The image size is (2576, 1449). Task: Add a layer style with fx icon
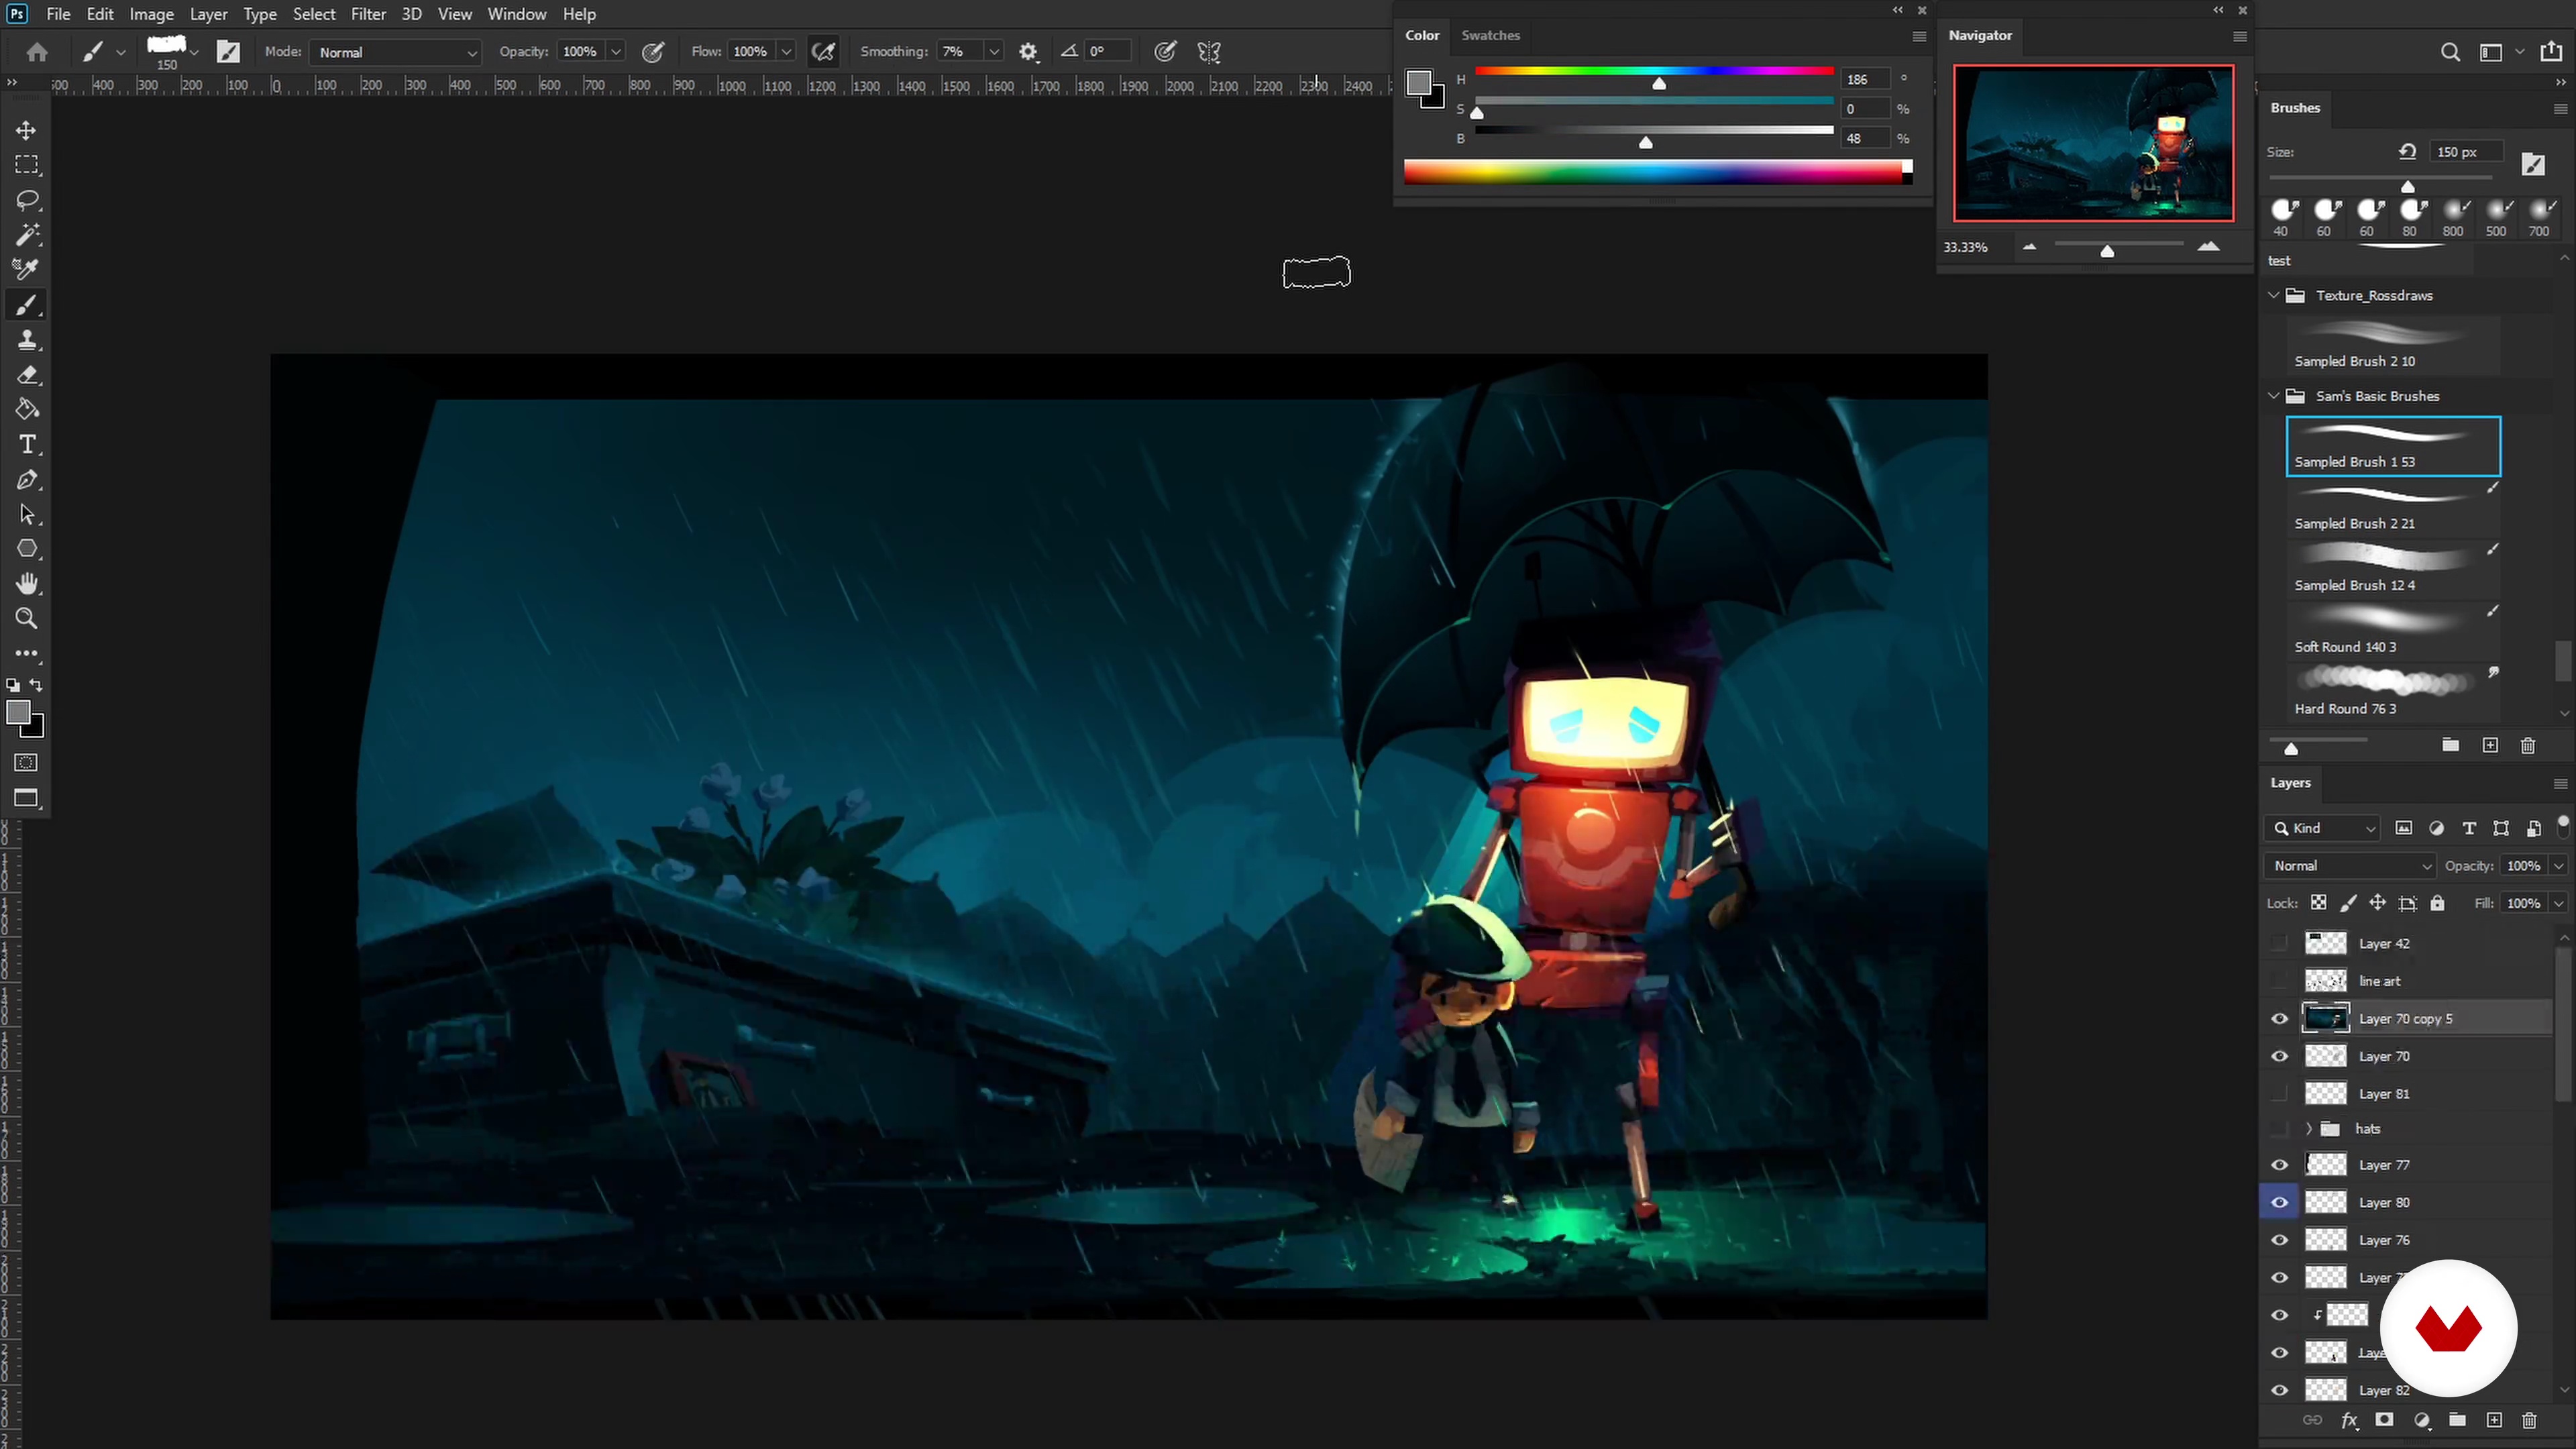(2349, 1420)
